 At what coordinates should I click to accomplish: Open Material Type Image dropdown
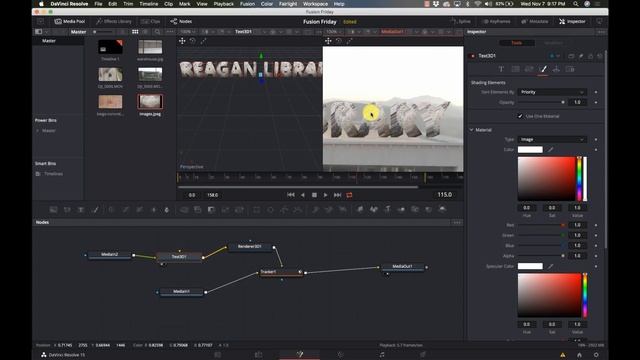(x=552, y=140)
